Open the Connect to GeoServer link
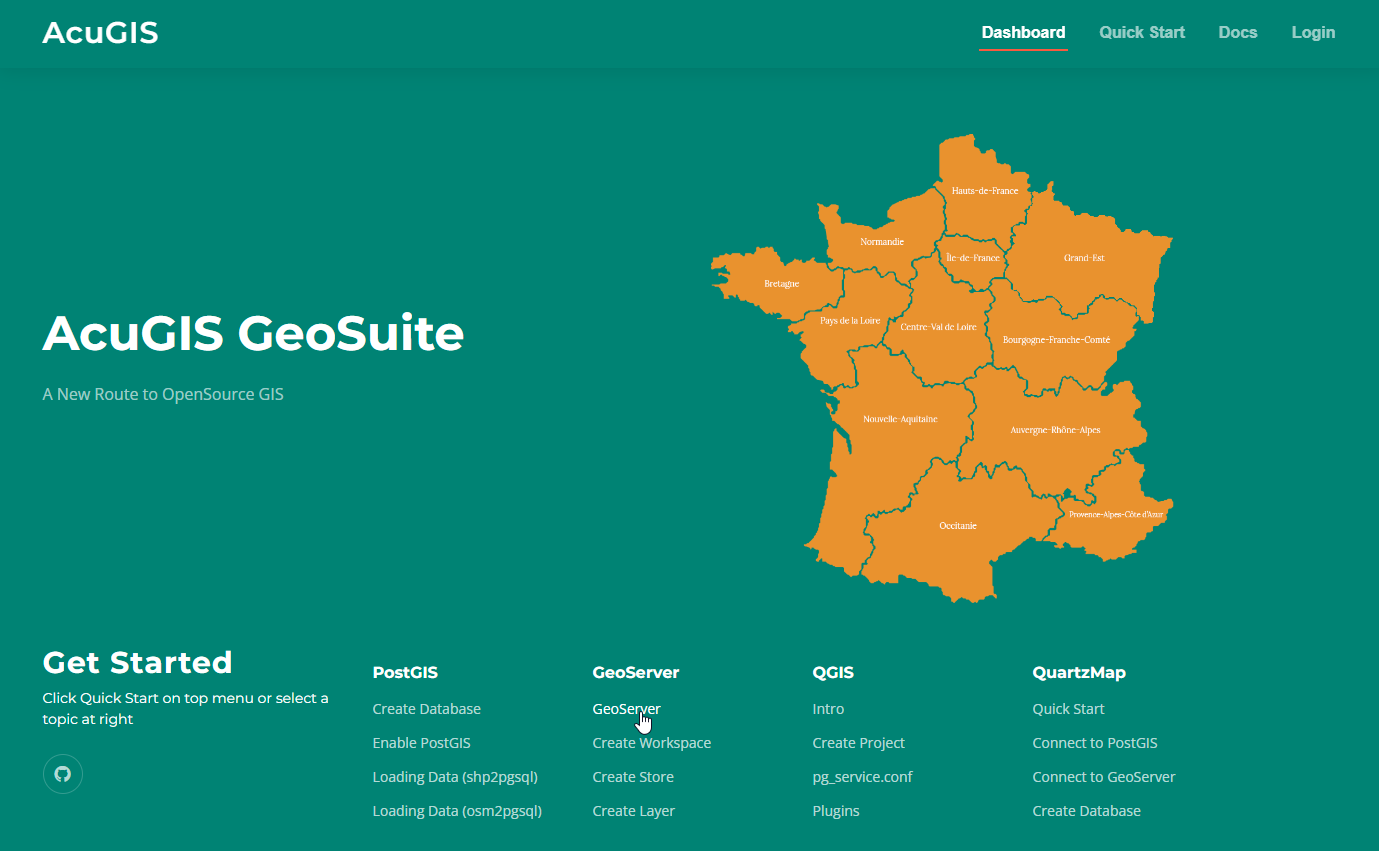1379x851 pixels. 1104,777
